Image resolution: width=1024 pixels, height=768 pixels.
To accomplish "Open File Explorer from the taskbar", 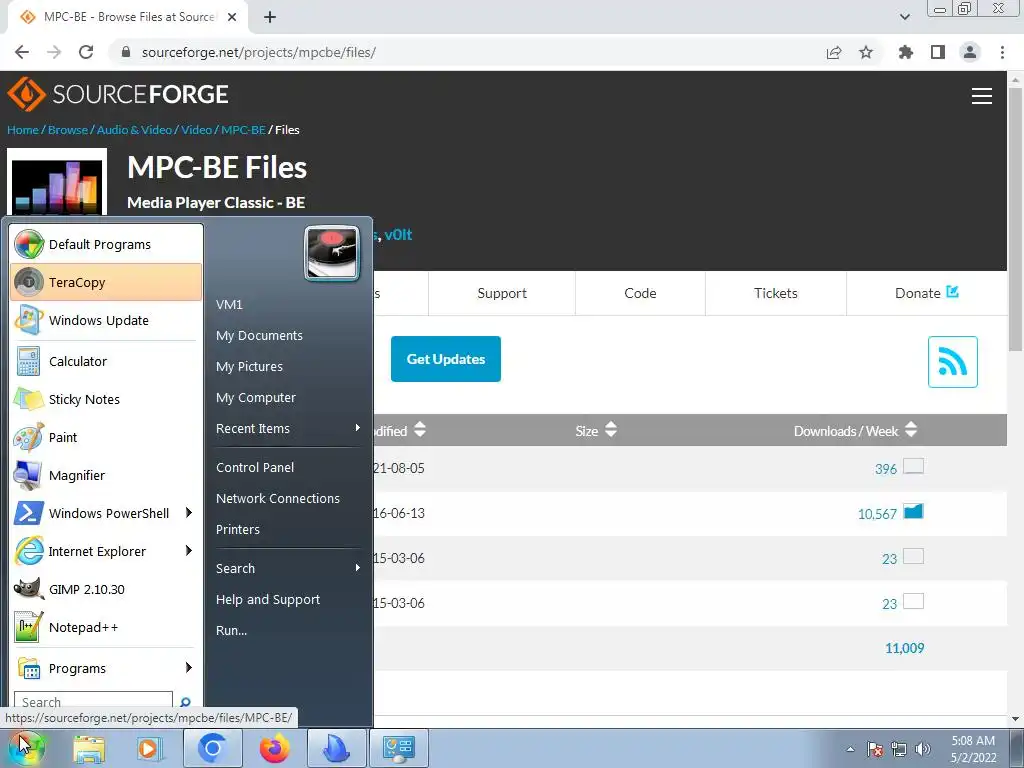I will [89, 748].
